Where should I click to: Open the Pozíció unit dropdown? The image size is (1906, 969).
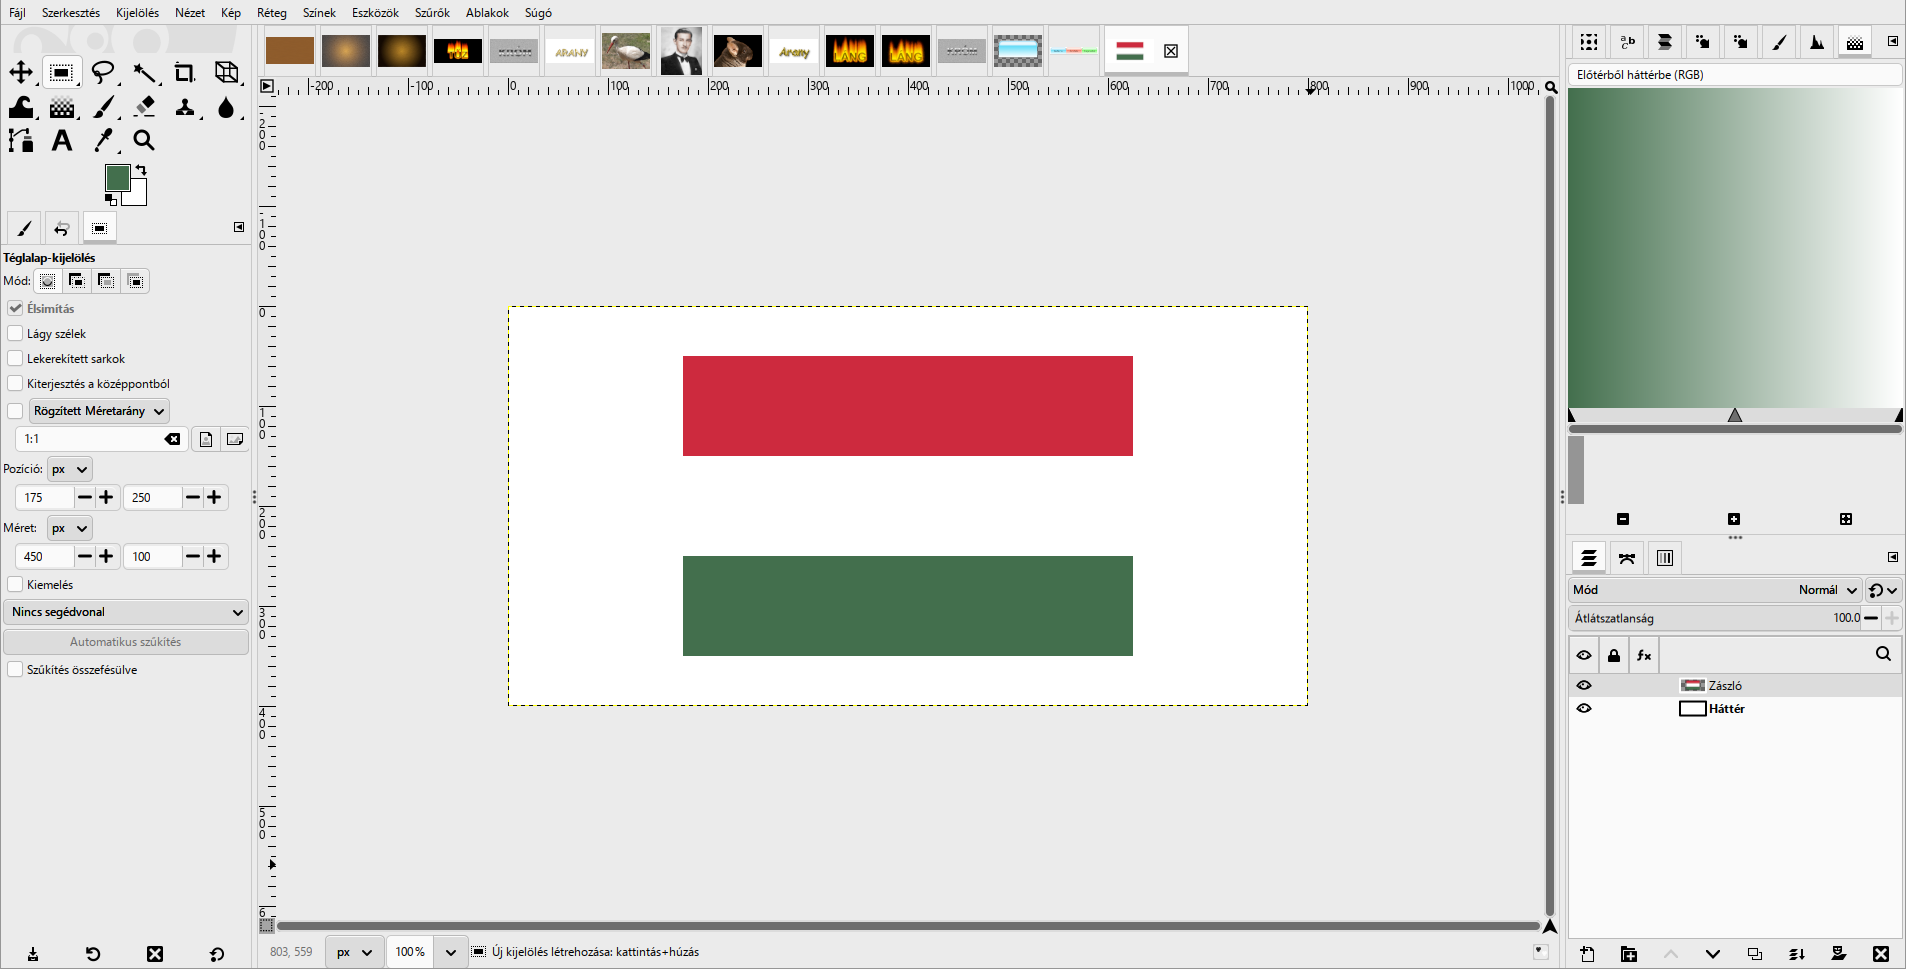(70, 469)
